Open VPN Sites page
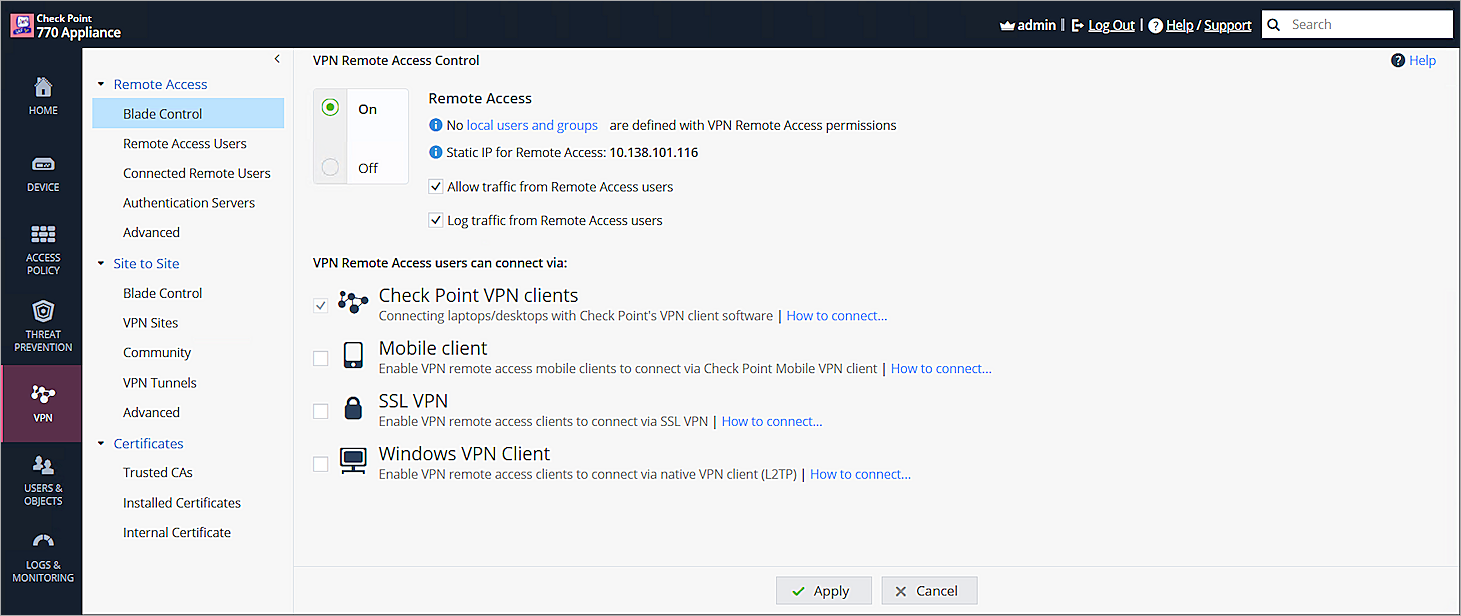Viewport: 1461px width, 616px height. point(151,322)
